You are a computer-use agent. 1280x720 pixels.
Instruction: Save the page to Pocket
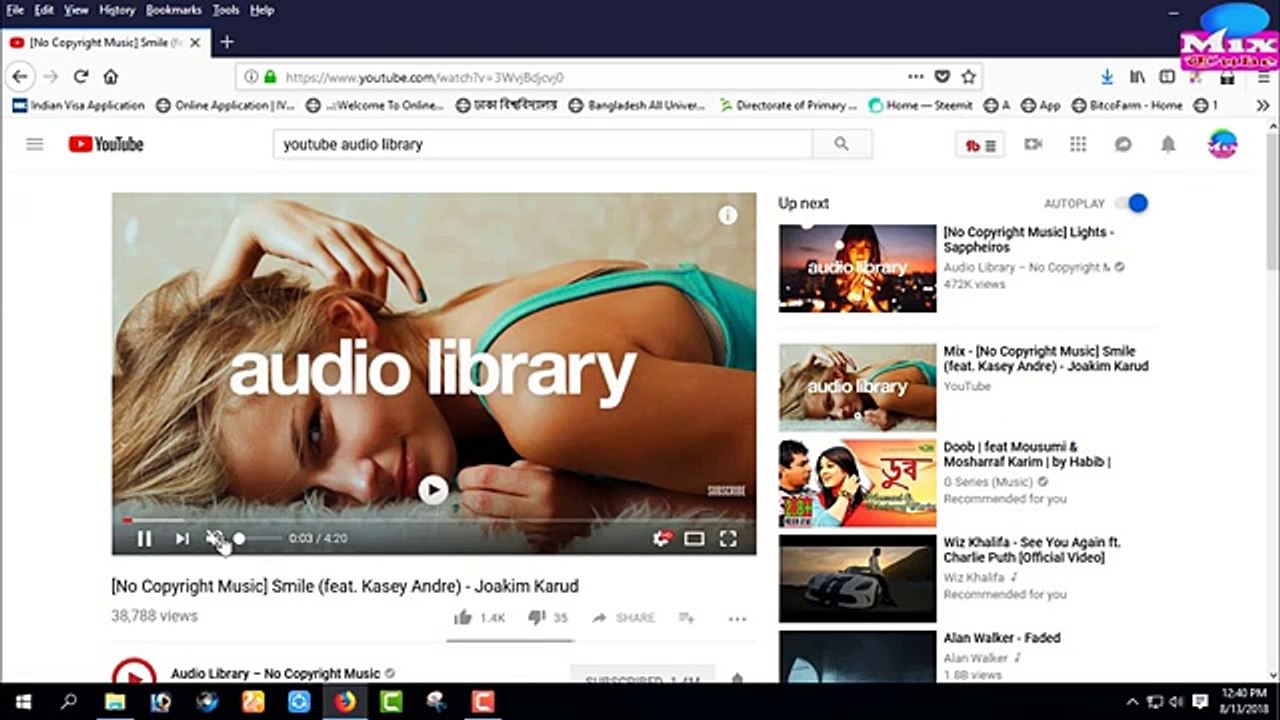pyautogui.click(x=942, y=76)
